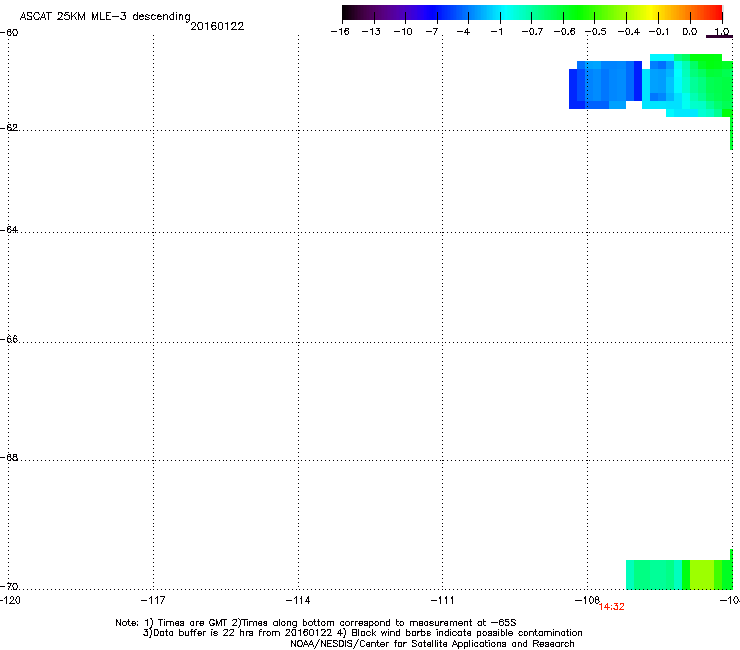Image resolution: width=740 pixels, height=650 pixels.
Task: Click the colorbar label -13
Action: coord(371,32)
